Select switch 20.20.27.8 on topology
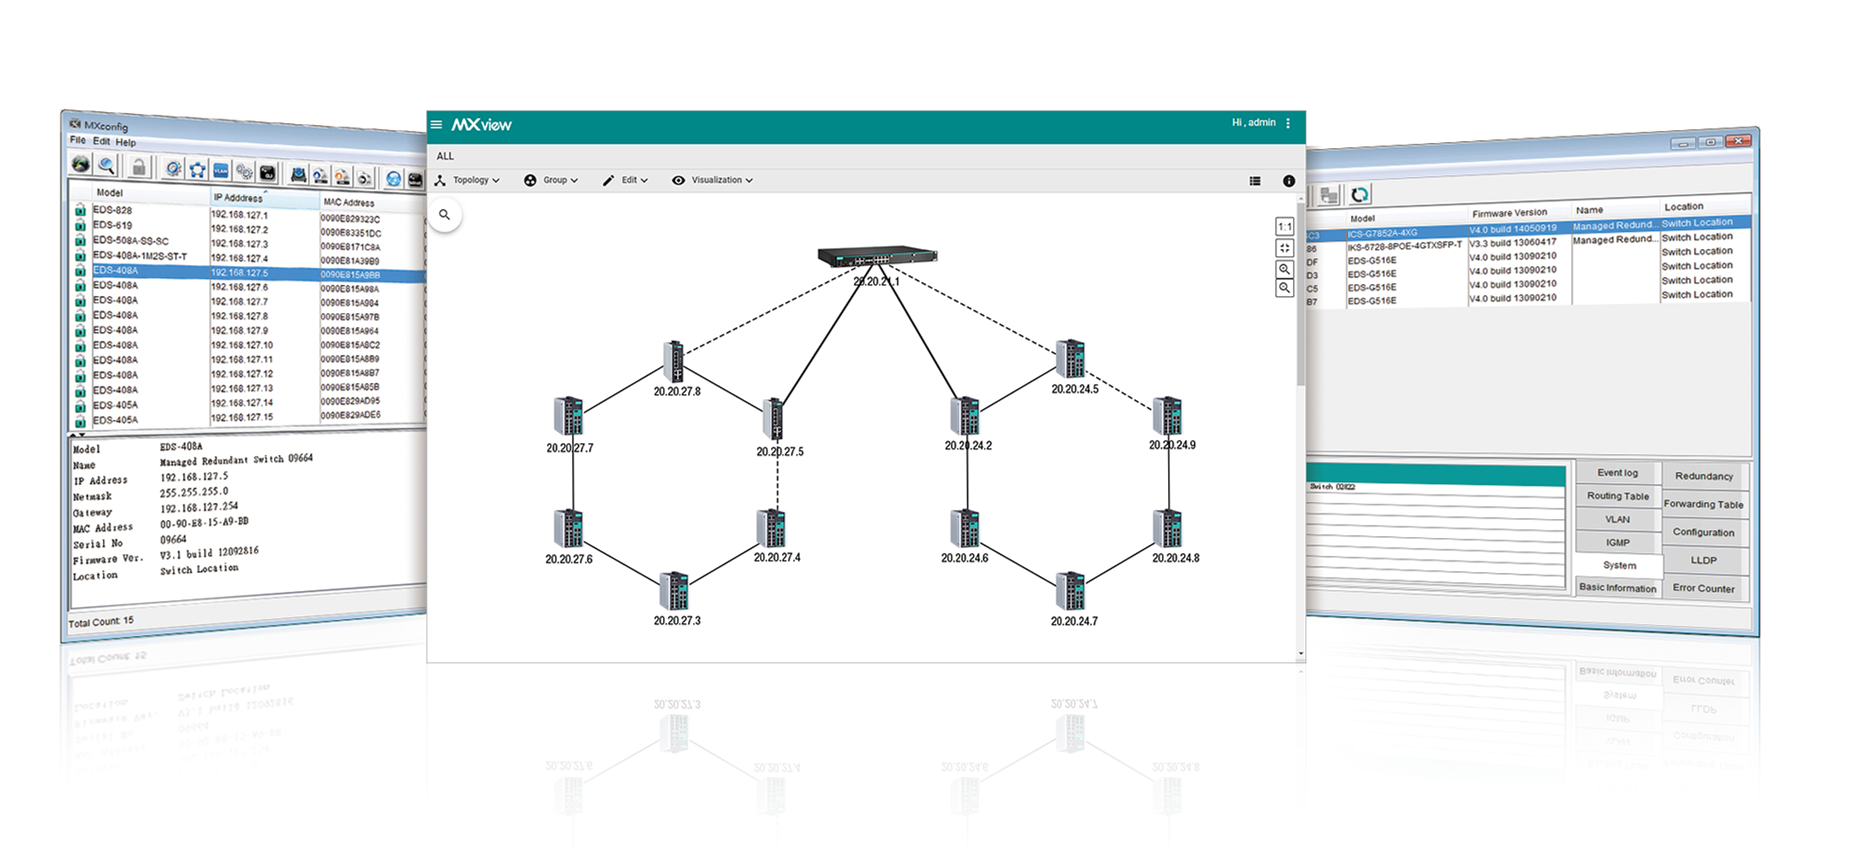 [675, 361]
